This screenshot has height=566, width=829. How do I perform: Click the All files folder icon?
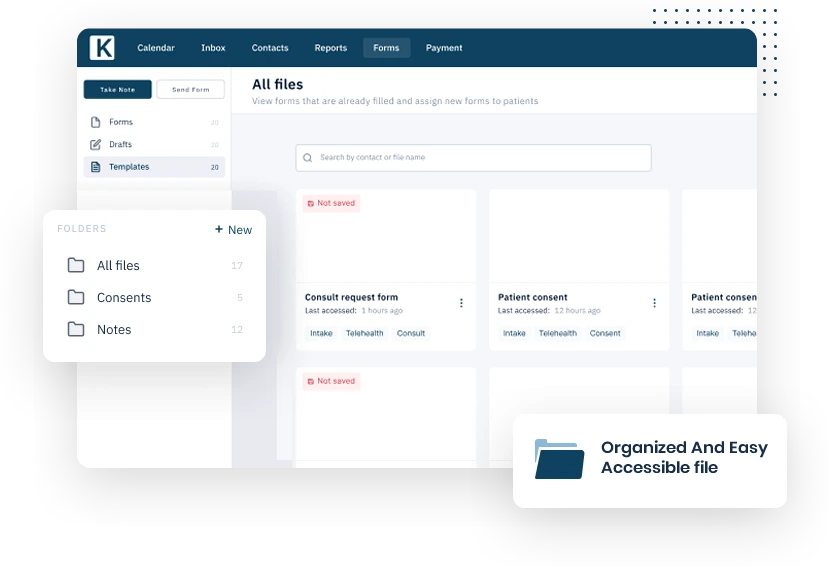(x=76, y=266)
